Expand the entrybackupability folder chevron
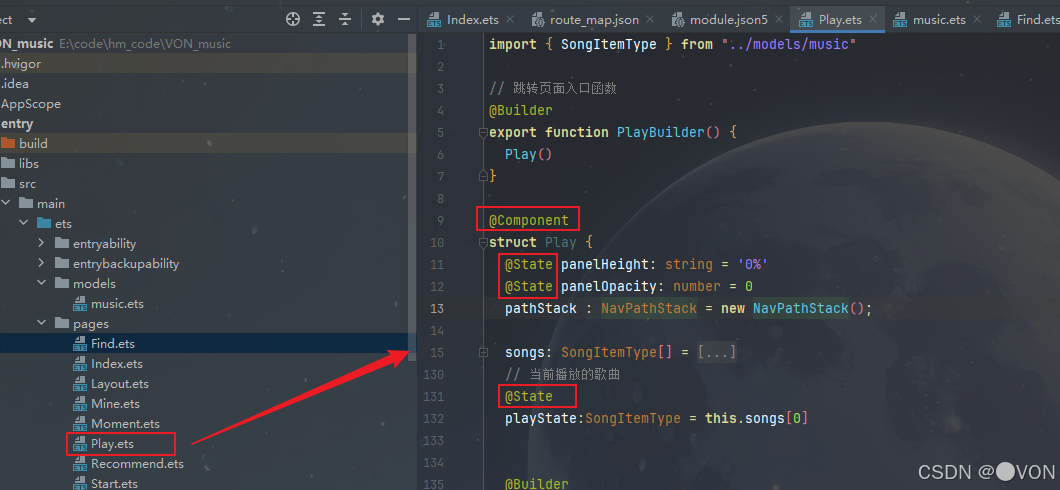Screen dimensions: 1060x490 [41, 264]
